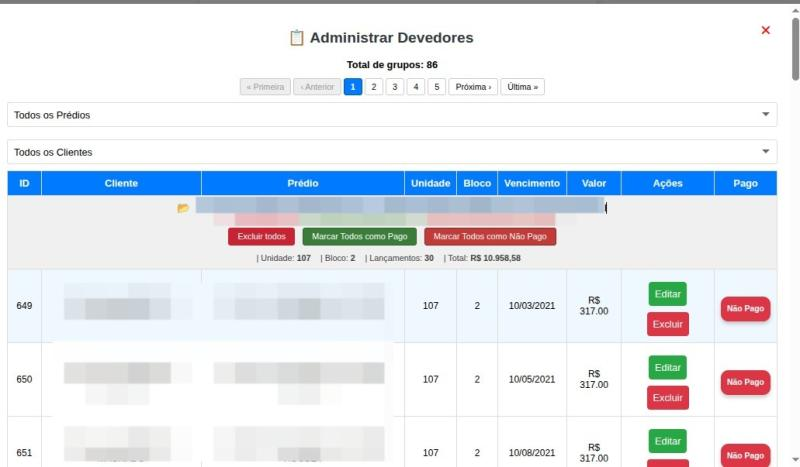This screenshot has height=467, width=800.
Task: Click the due date 10/08/2021
Action: 532,453
